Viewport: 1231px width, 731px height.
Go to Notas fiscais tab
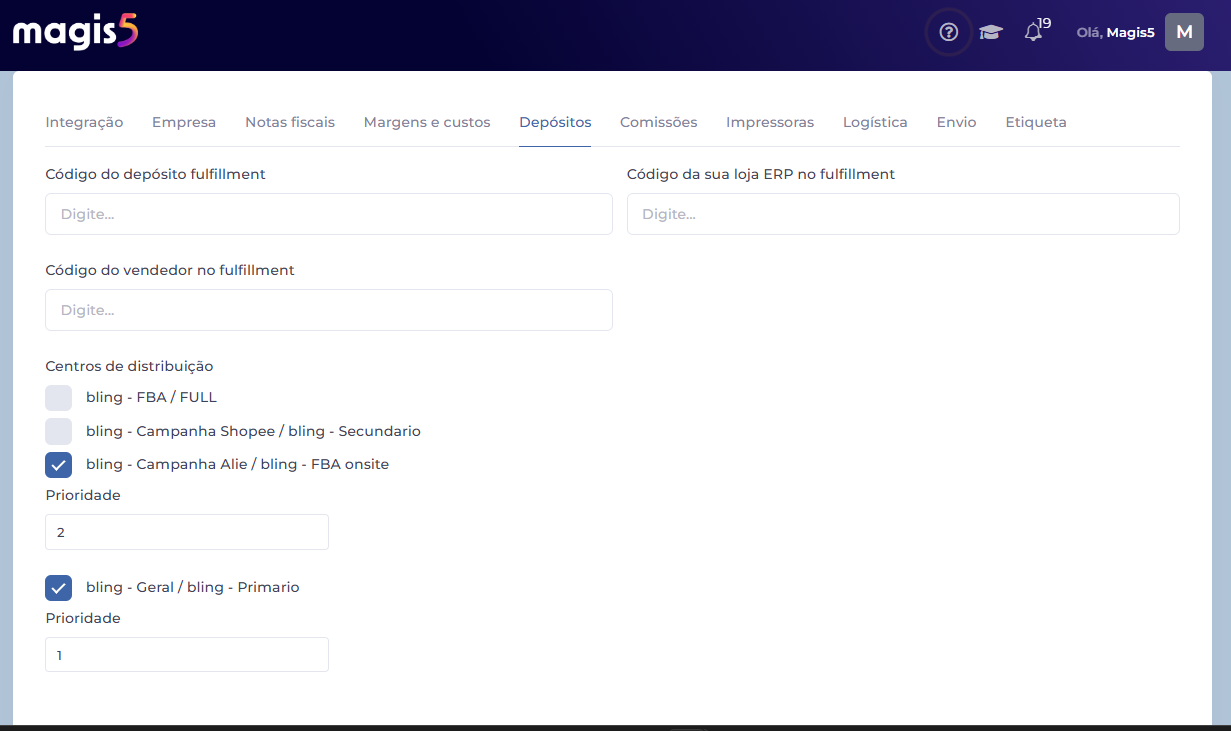click(x=290, y=122)
